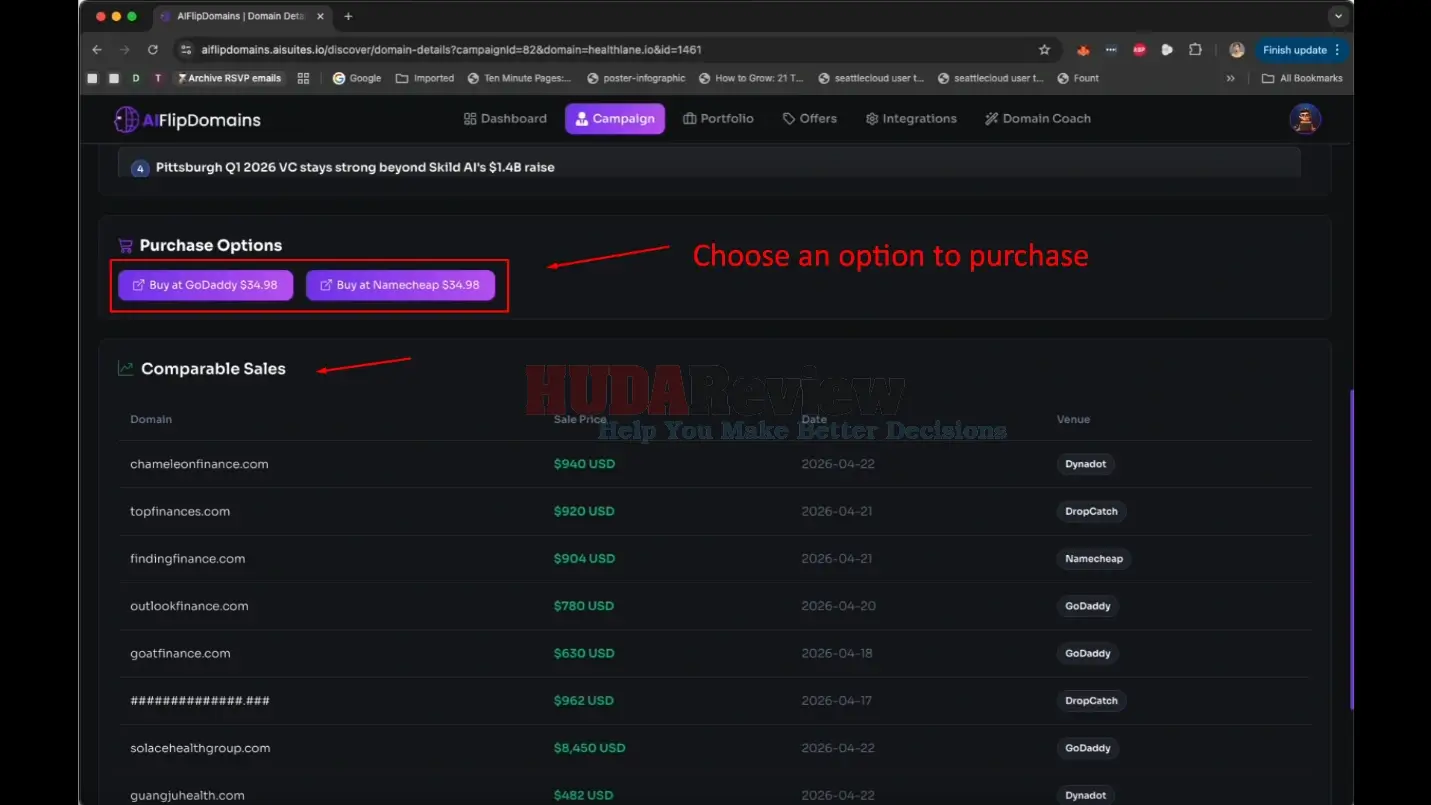Click the chameleonfinance.com domain row

coord(715,464)
